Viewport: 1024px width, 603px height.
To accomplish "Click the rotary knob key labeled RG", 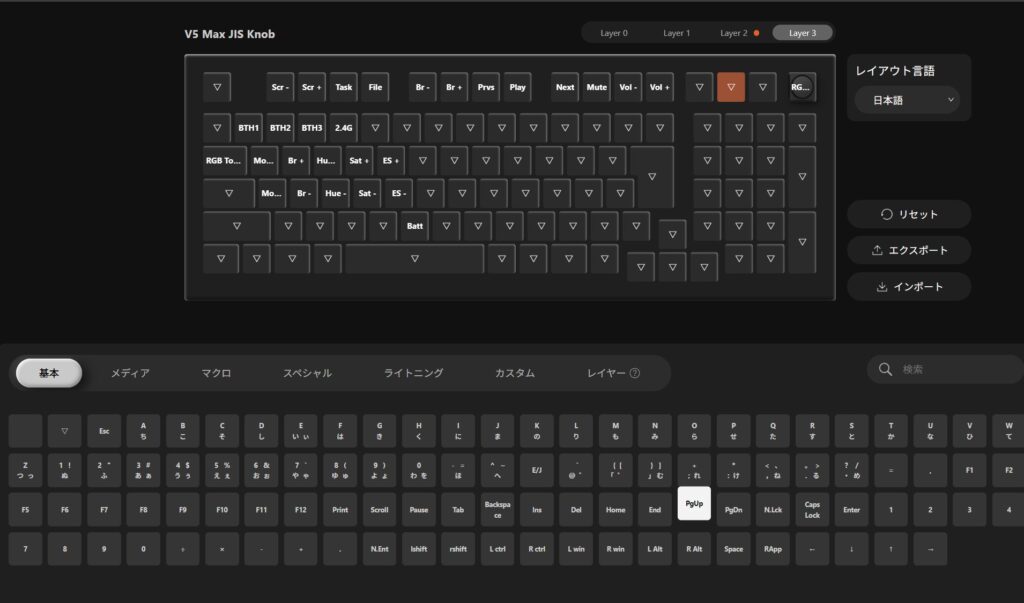I will tap(801, 87).
